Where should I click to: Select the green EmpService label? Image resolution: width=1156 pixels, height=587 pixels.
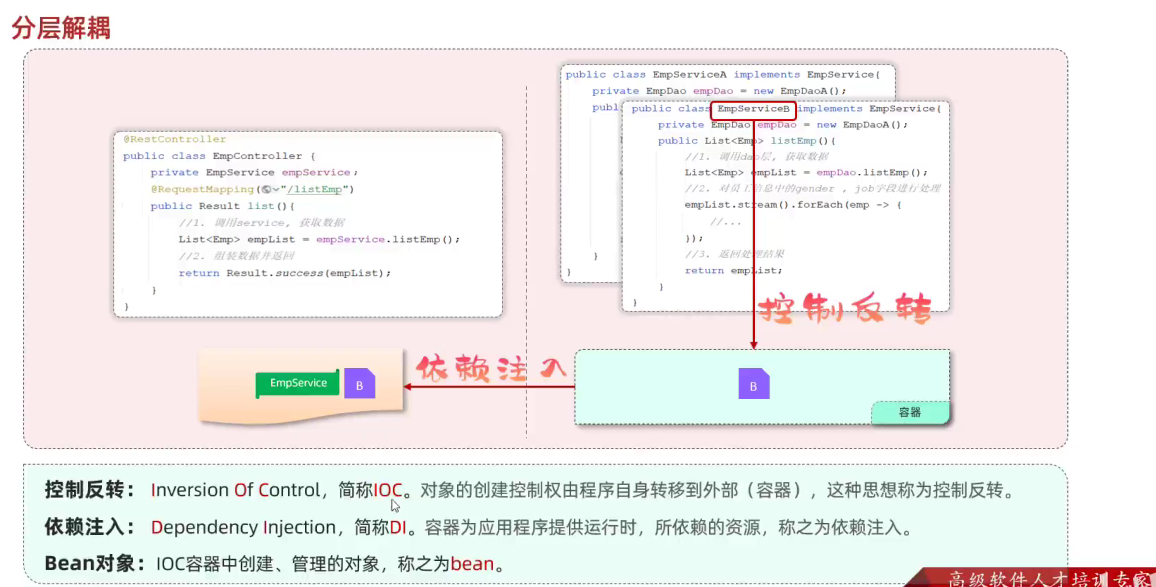298,383
